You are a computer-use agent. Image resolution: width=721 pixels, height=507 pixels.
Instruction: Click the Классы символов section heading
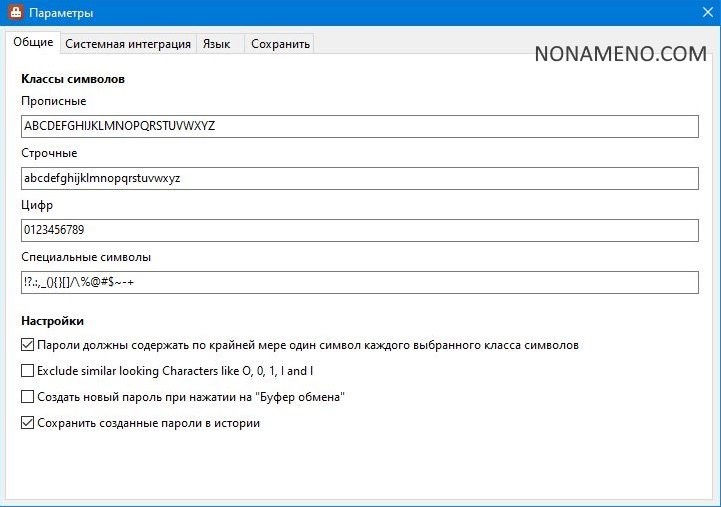click(73, 78)
